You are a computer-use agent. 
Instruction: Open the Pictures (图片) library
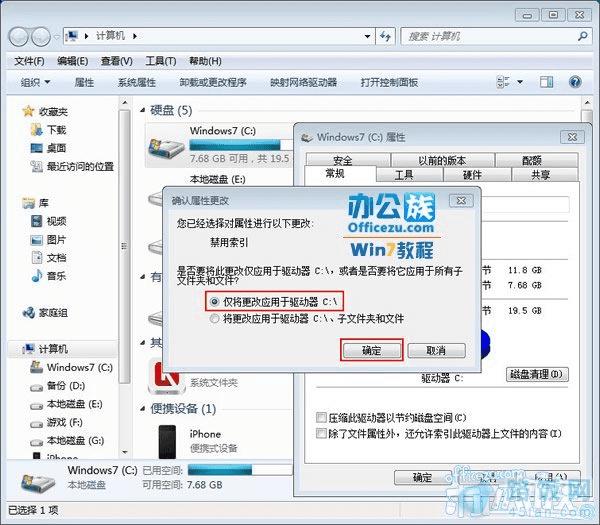pyautogui.click(x=48, y=240)
